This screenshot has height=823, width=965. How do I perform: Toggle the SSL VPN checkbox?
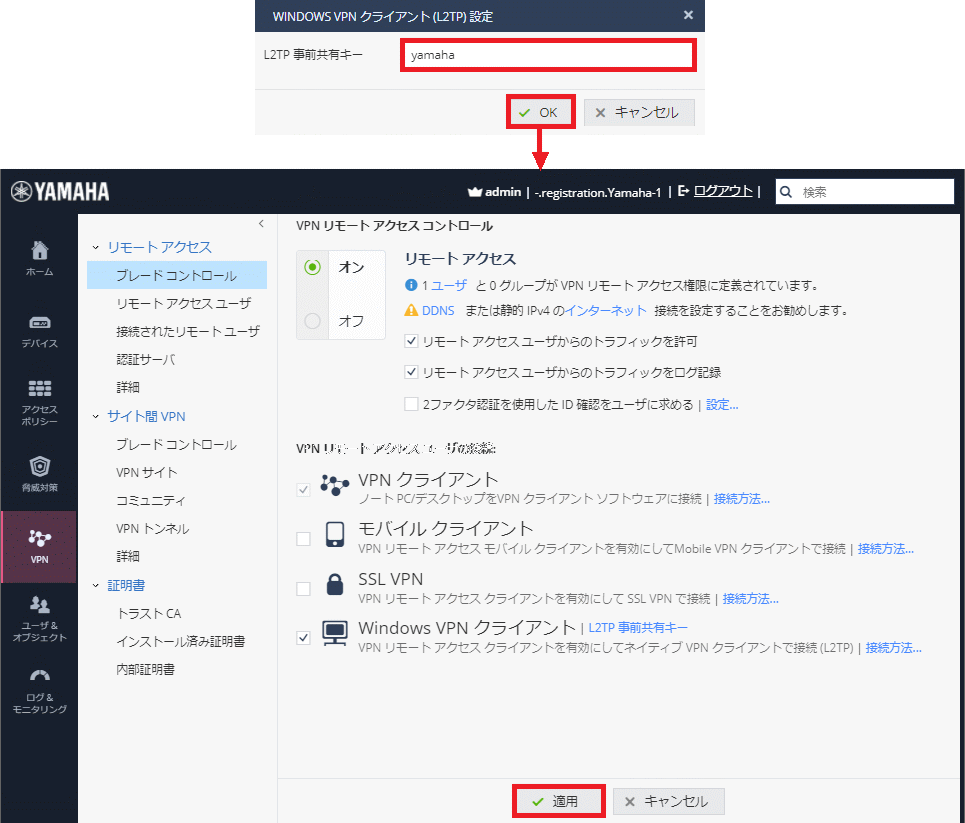(x=304, y=589)
